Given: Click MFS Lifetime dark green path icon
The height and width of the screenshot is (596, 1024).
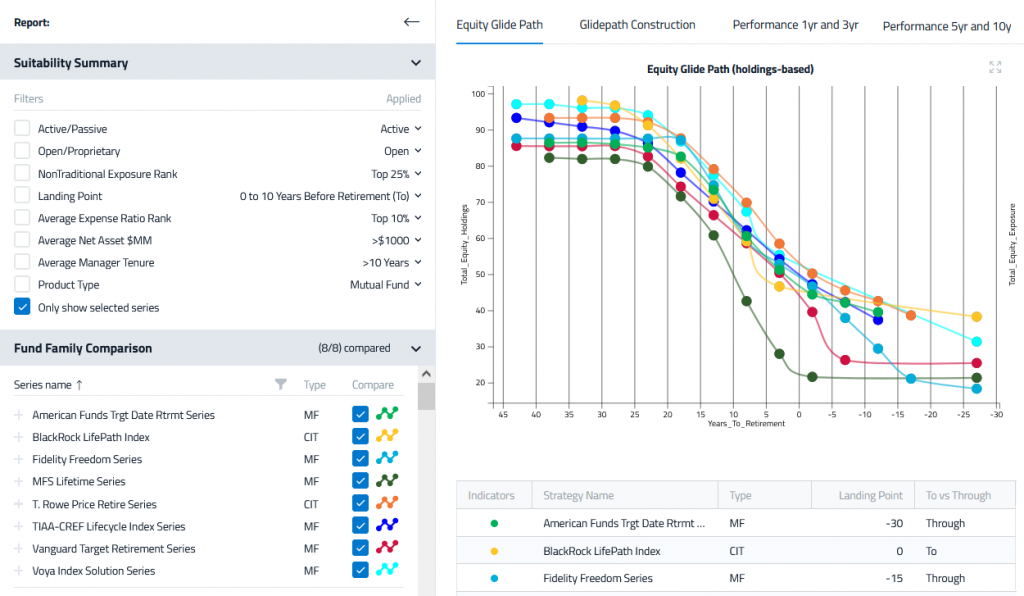Looking at the screenshot, I should point(387,481).
